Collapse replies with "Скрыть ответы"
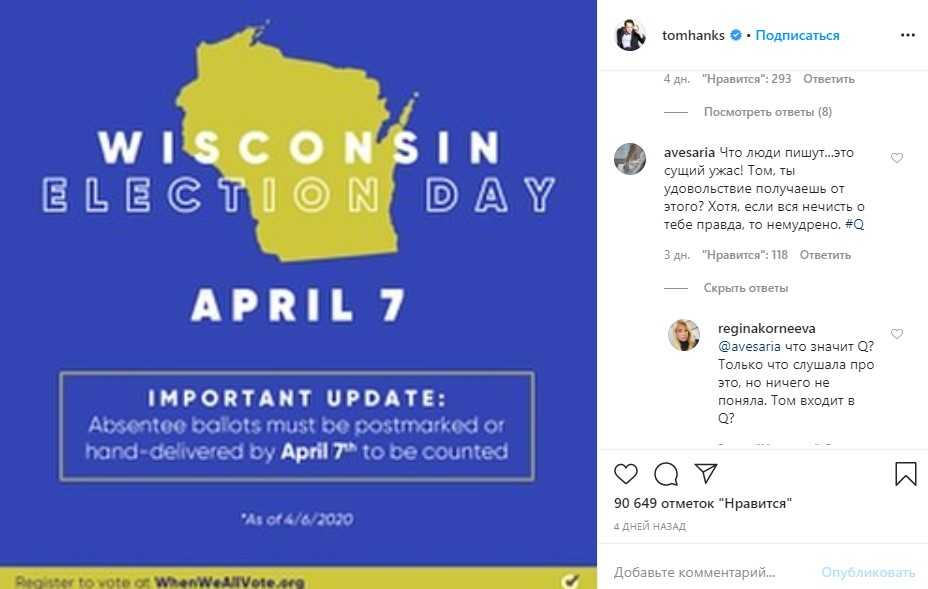This screenshot has width=928, height=589. pos(746,288)
